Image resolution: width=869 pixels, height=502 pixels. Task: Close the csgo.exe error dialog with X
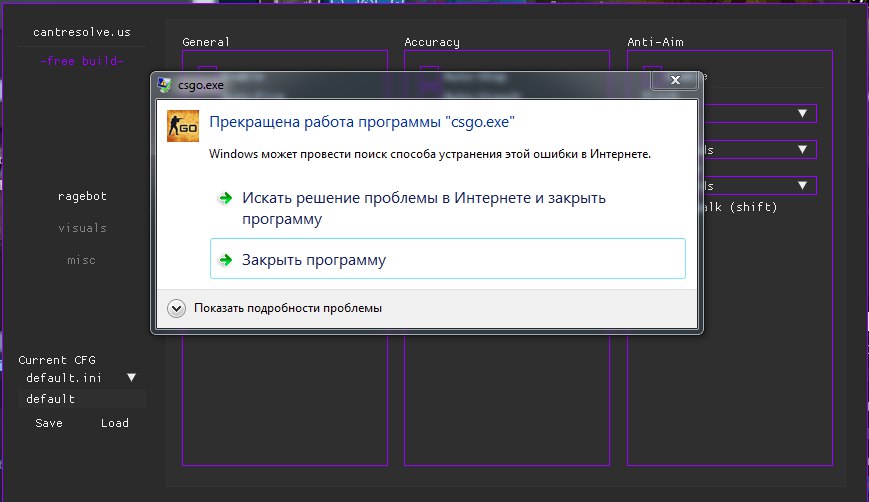click(x=675, y=80)
